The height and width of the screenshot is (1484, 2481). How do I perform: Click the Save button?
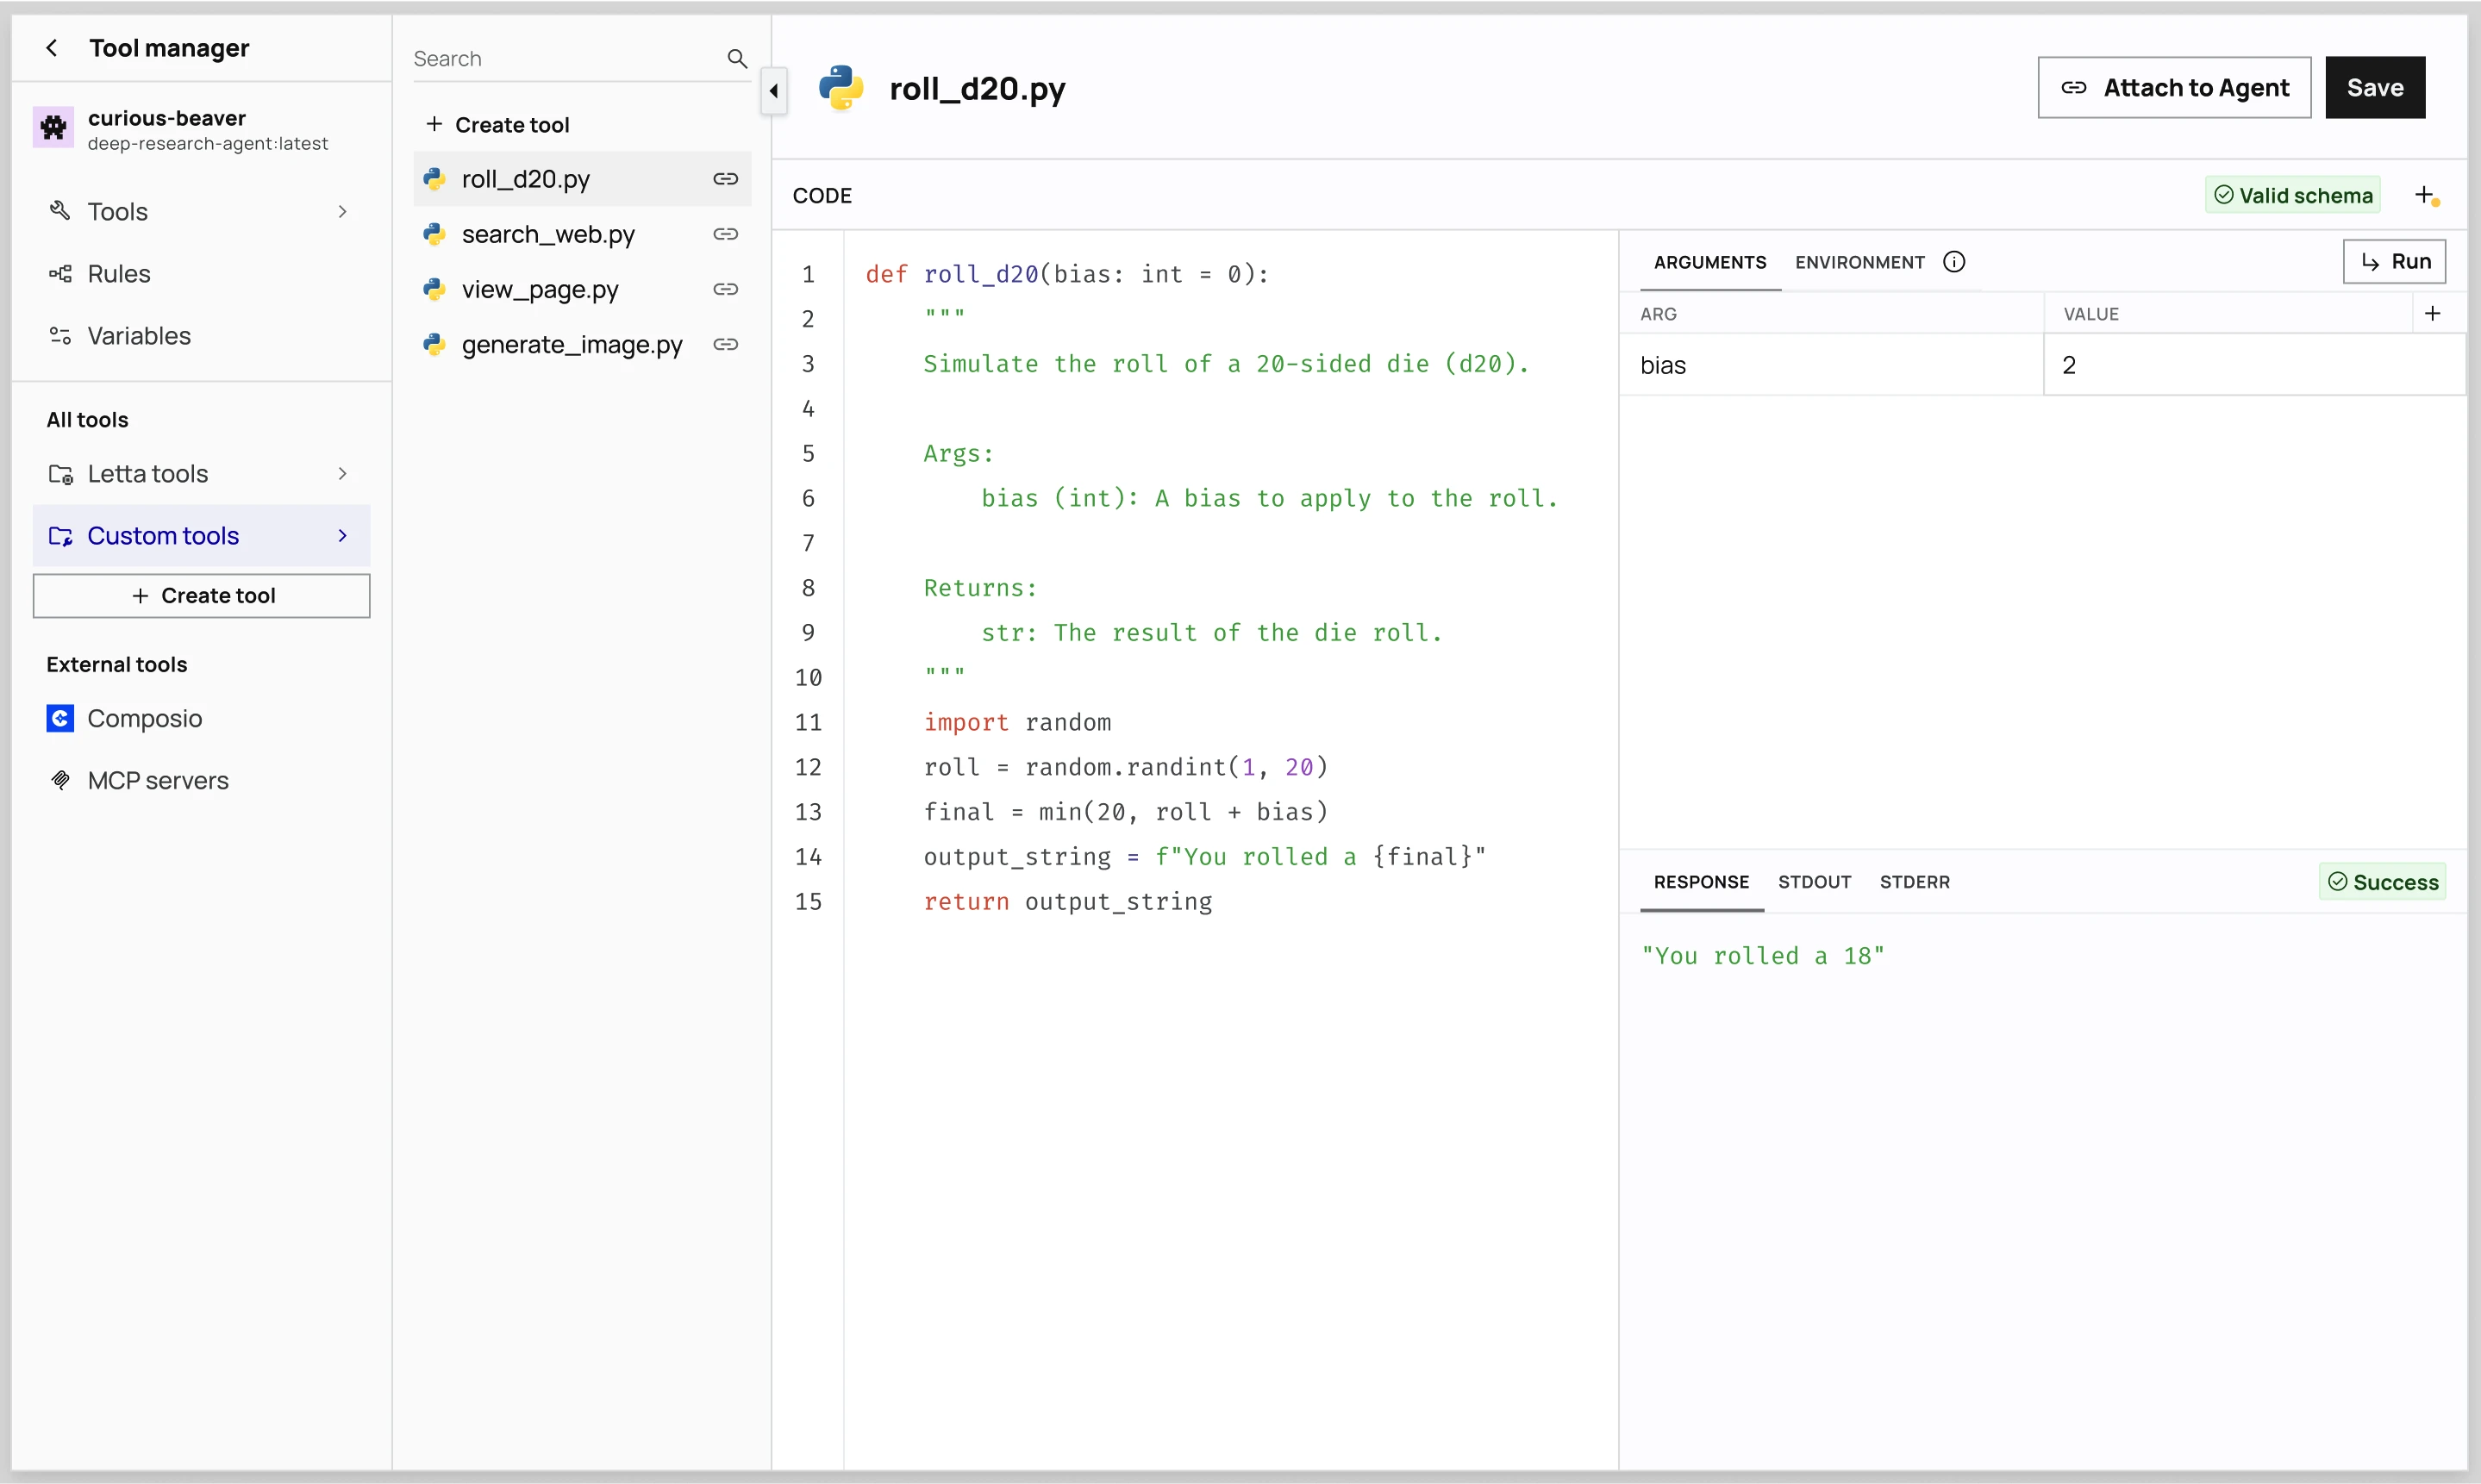click(x=2374, y=88)
